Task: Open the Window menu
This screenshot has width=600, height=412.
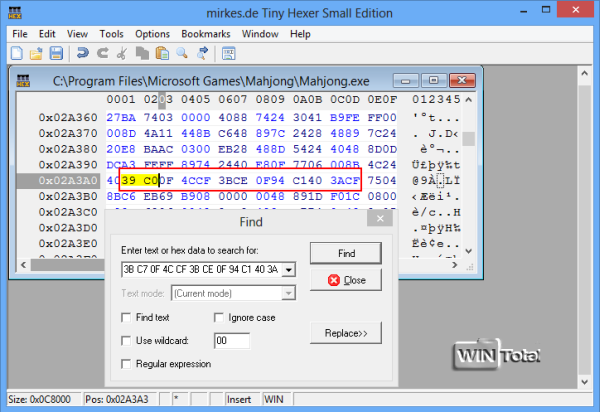Action: click(260, 34)
